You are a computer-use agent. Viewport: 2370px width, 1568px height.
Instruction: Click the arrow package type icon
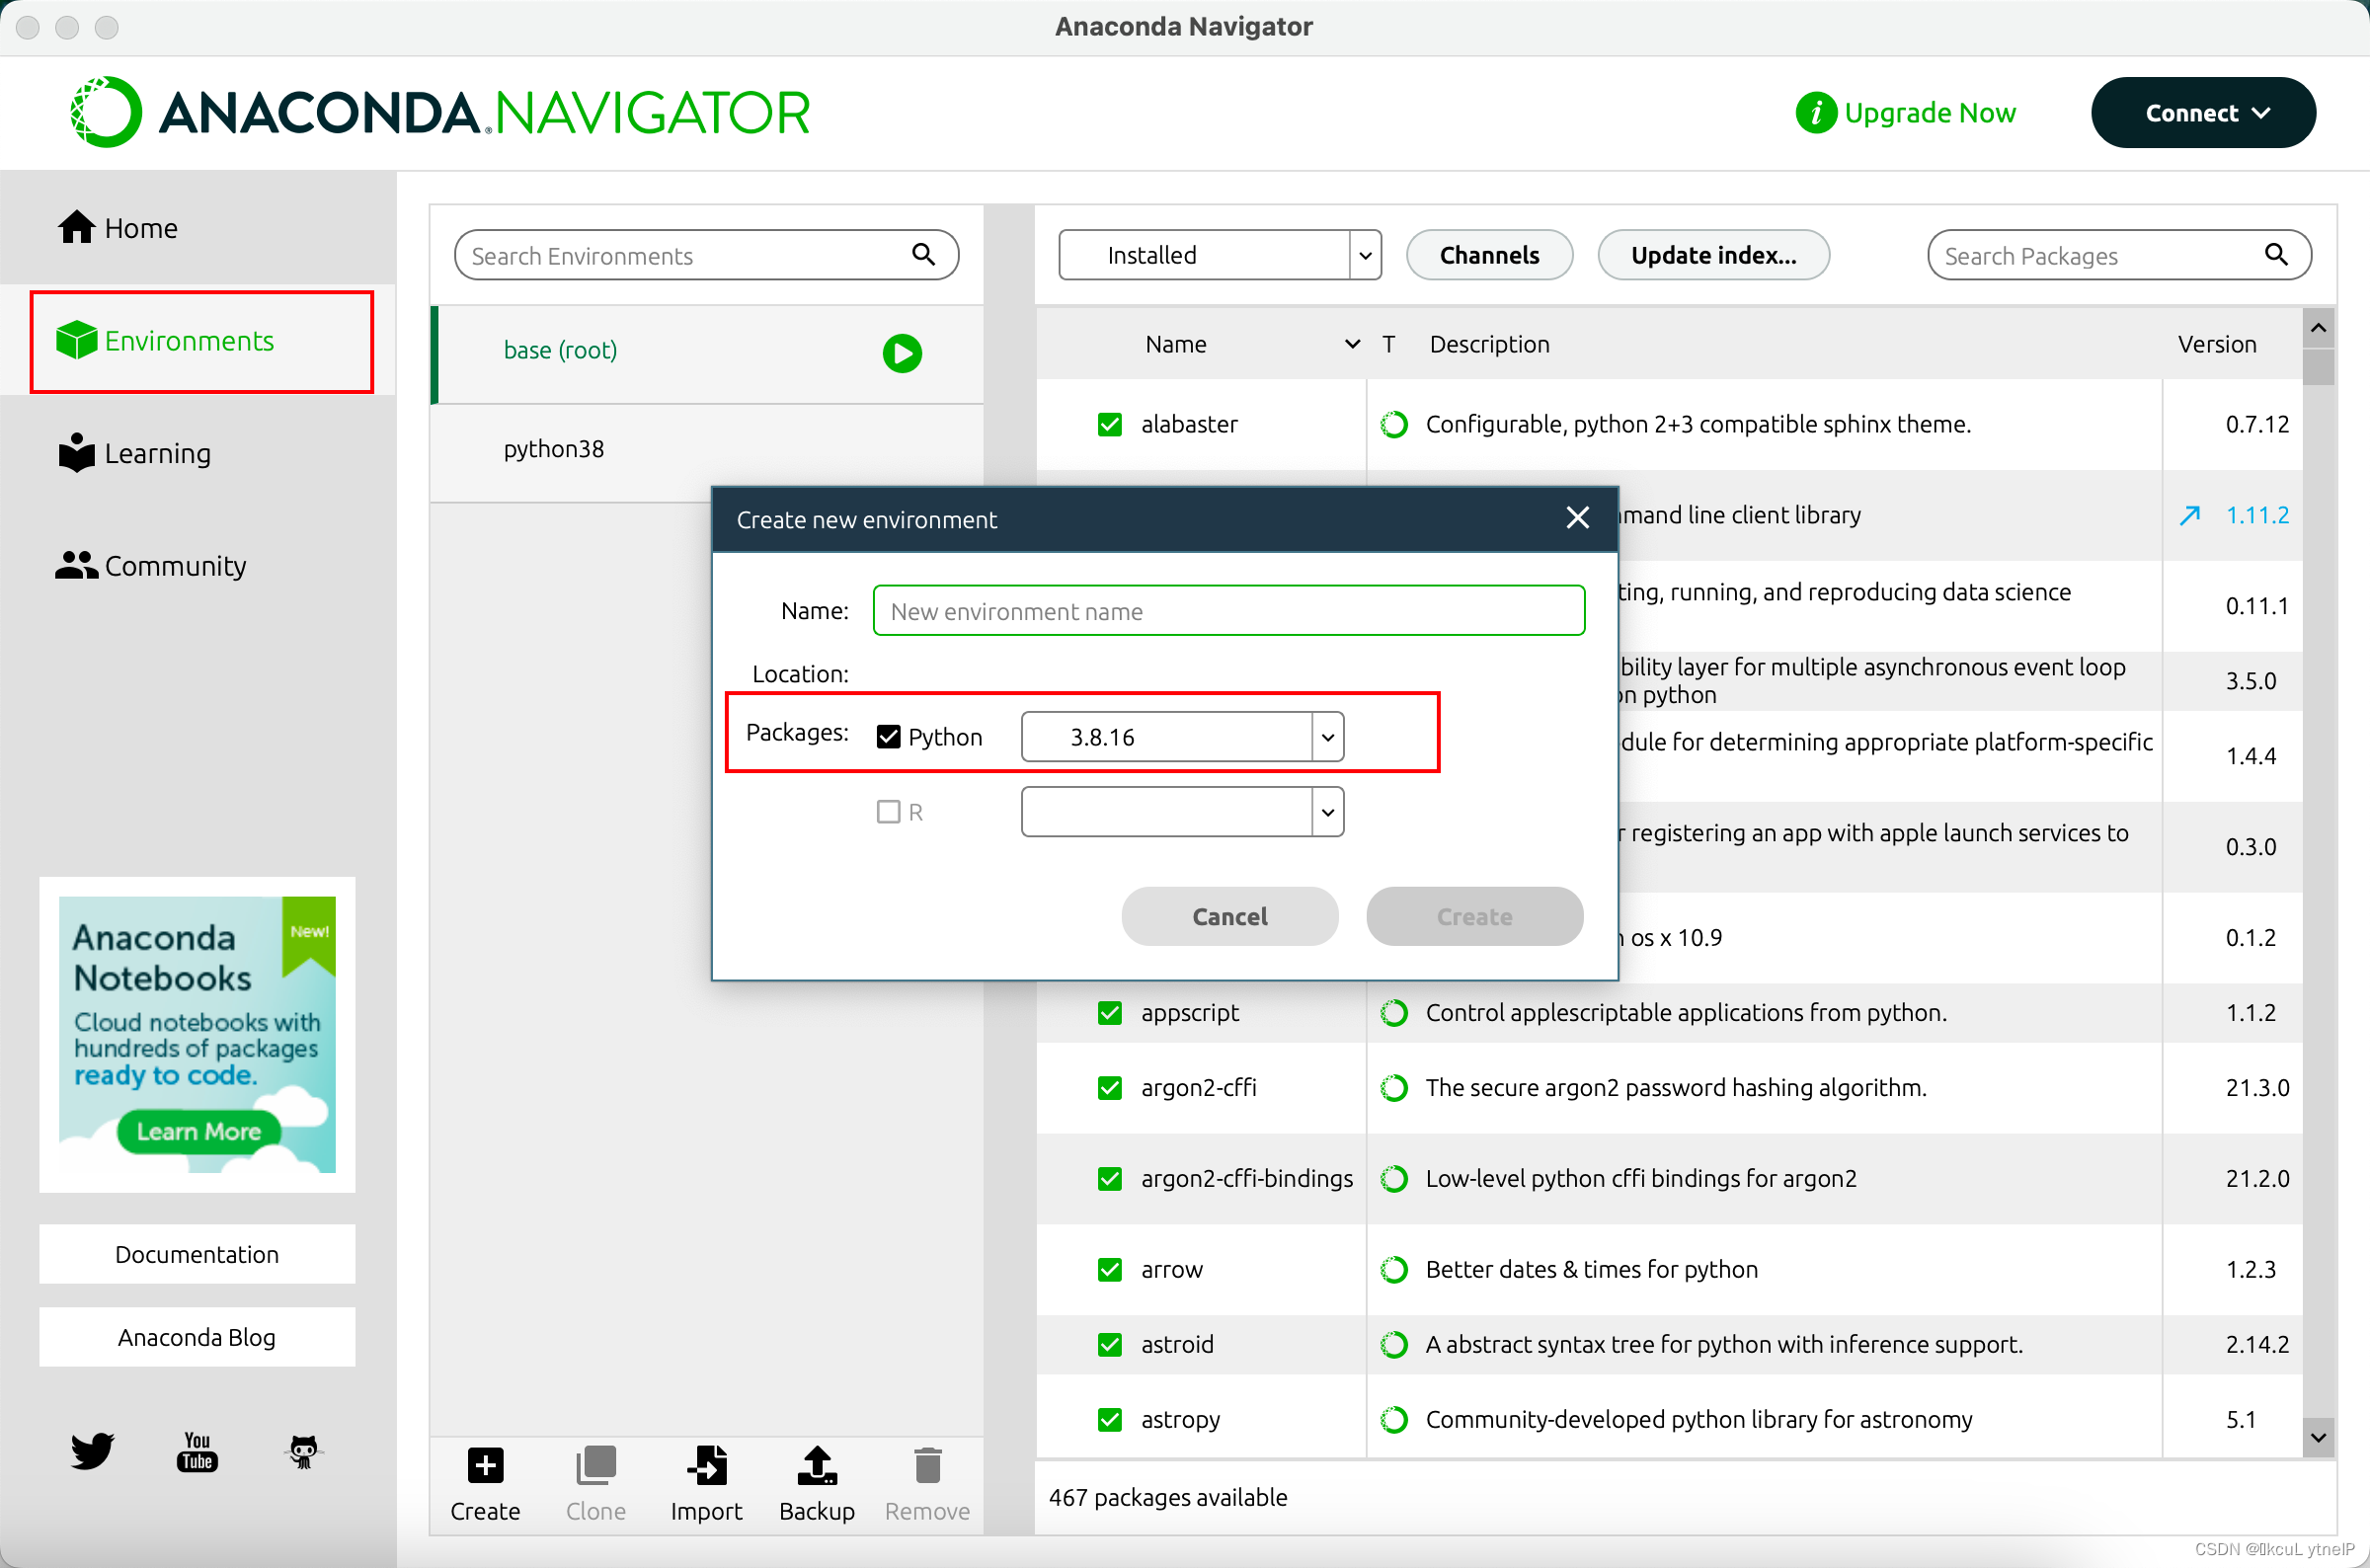pos(1394,1270)
